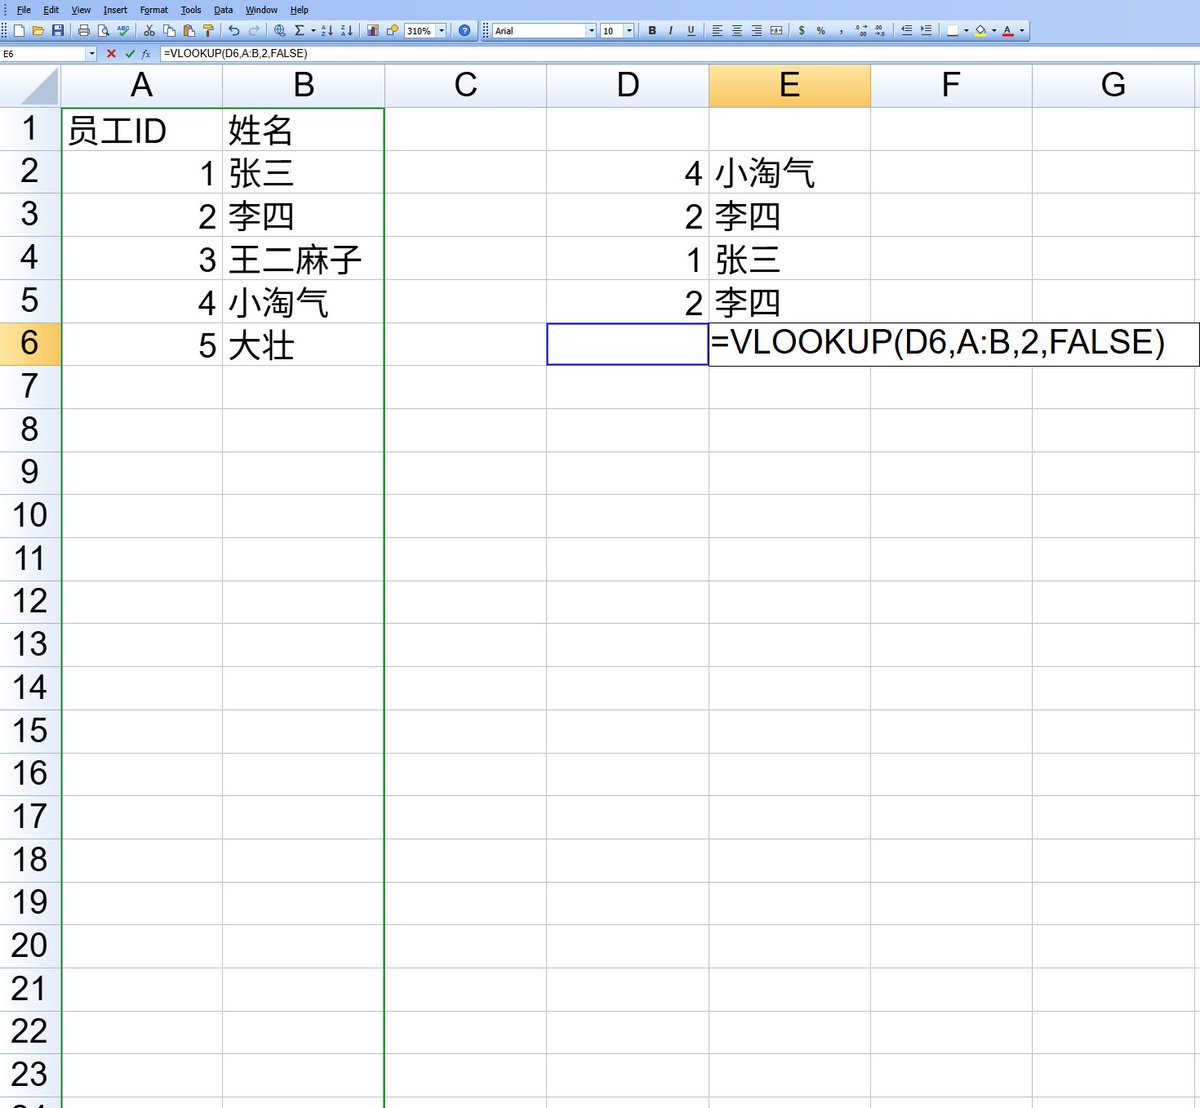Toggle italic formatting

(x=671, y=31)
